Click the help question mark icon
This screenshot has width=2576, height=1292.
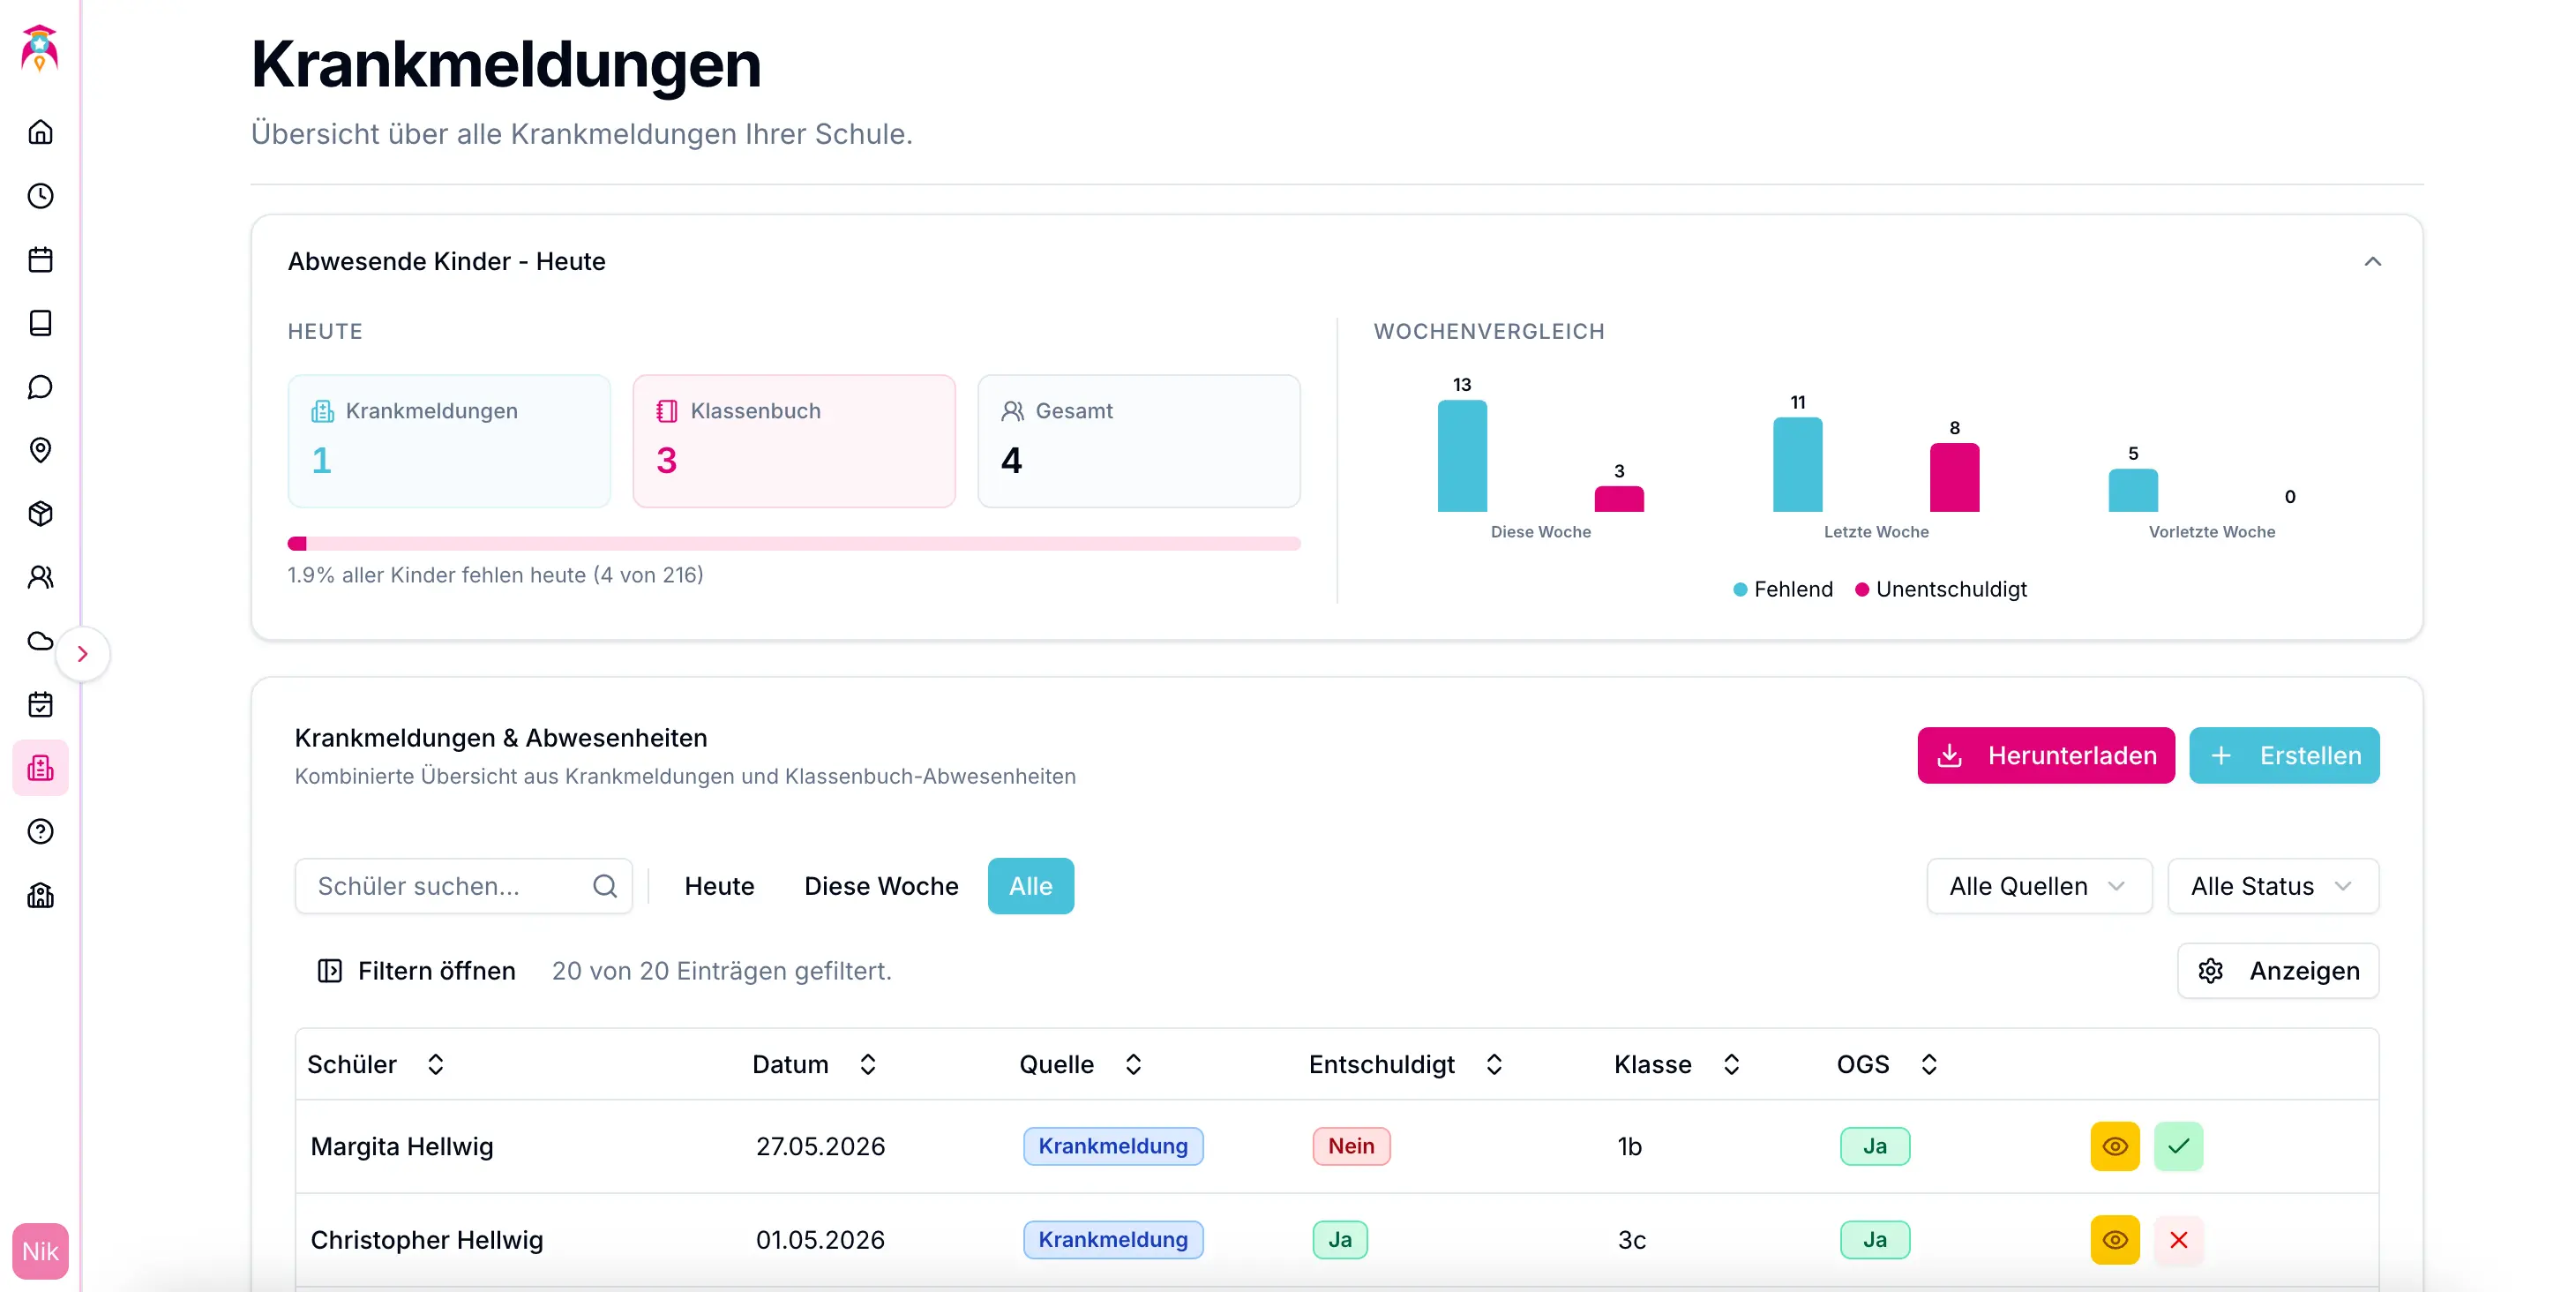click(x=40, y=832)
